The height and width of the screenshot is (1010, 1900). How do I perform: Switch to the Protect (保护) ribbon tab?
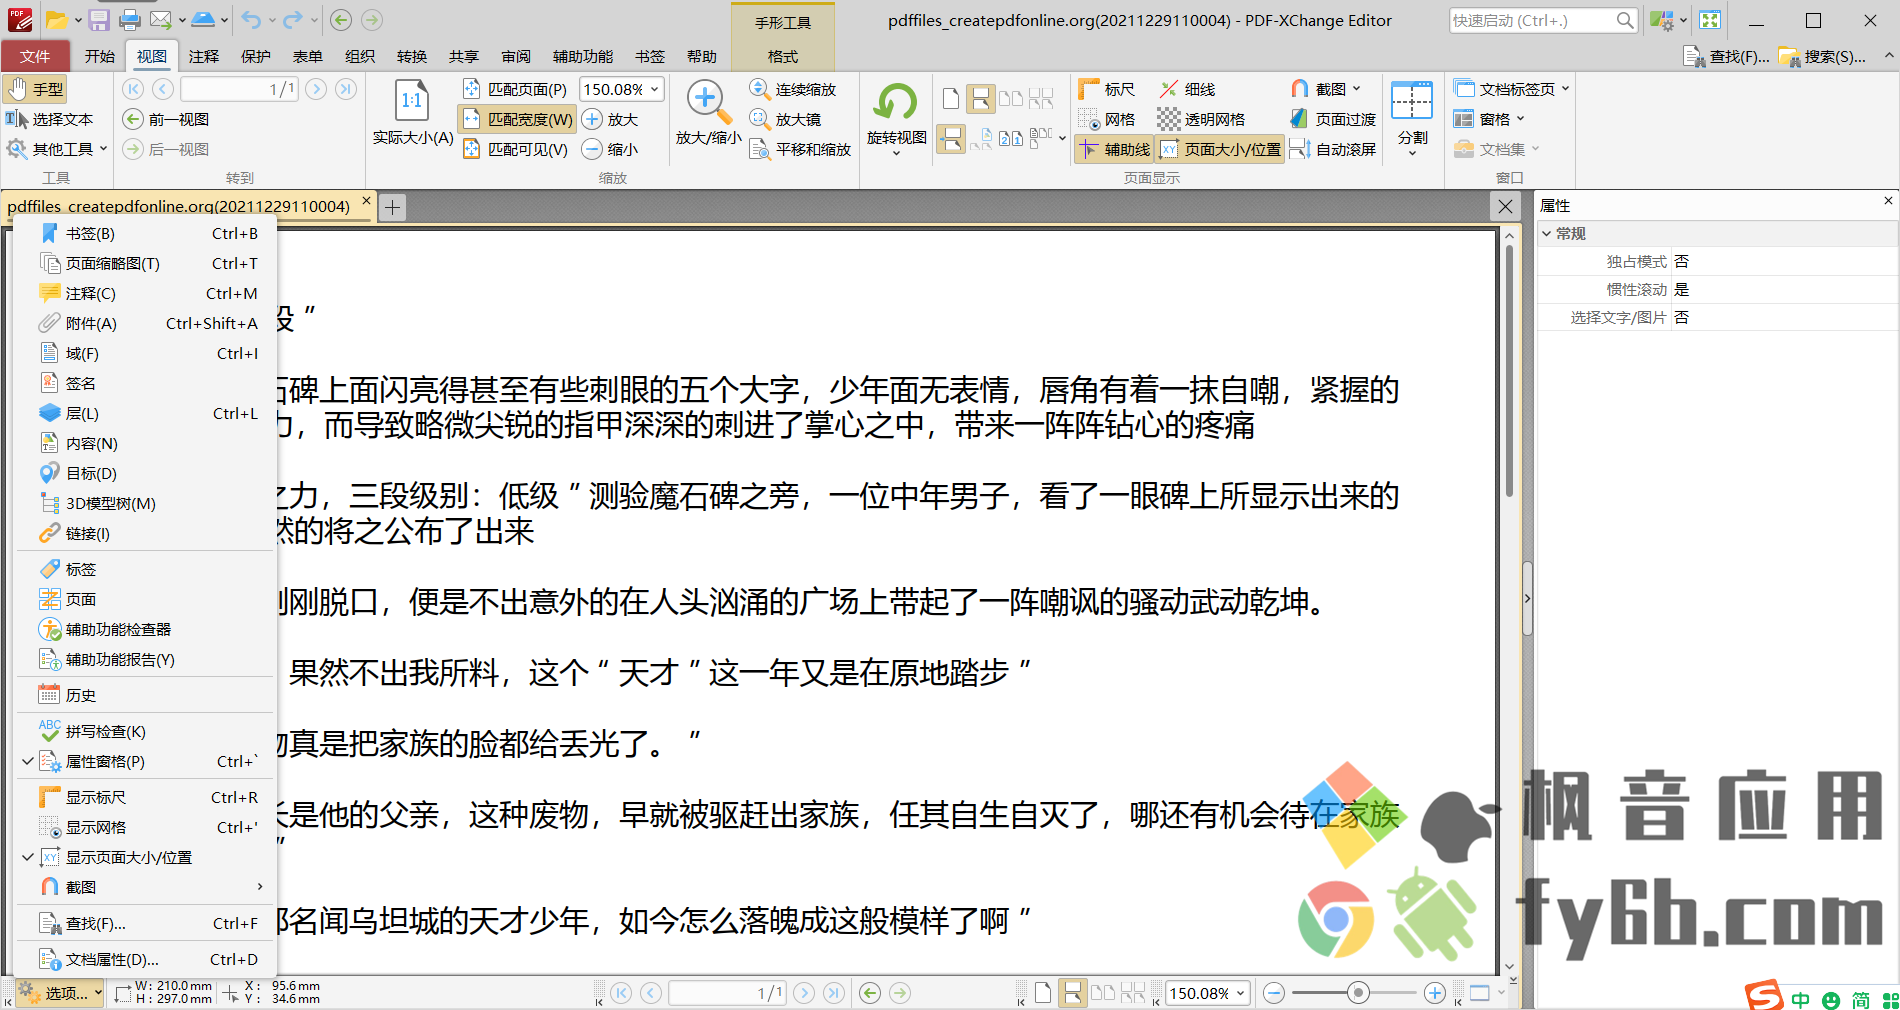[x=256, y=56]
